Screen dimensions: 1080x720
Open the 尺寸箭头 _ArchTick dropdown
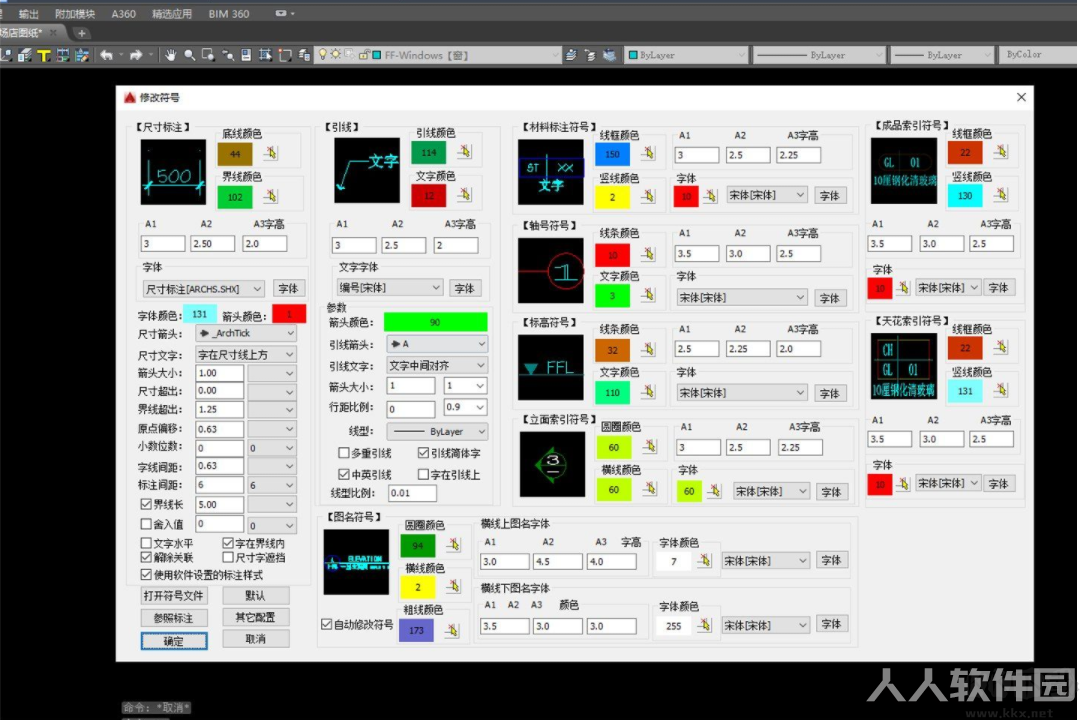pyautogui.click(x=246, y=333)
